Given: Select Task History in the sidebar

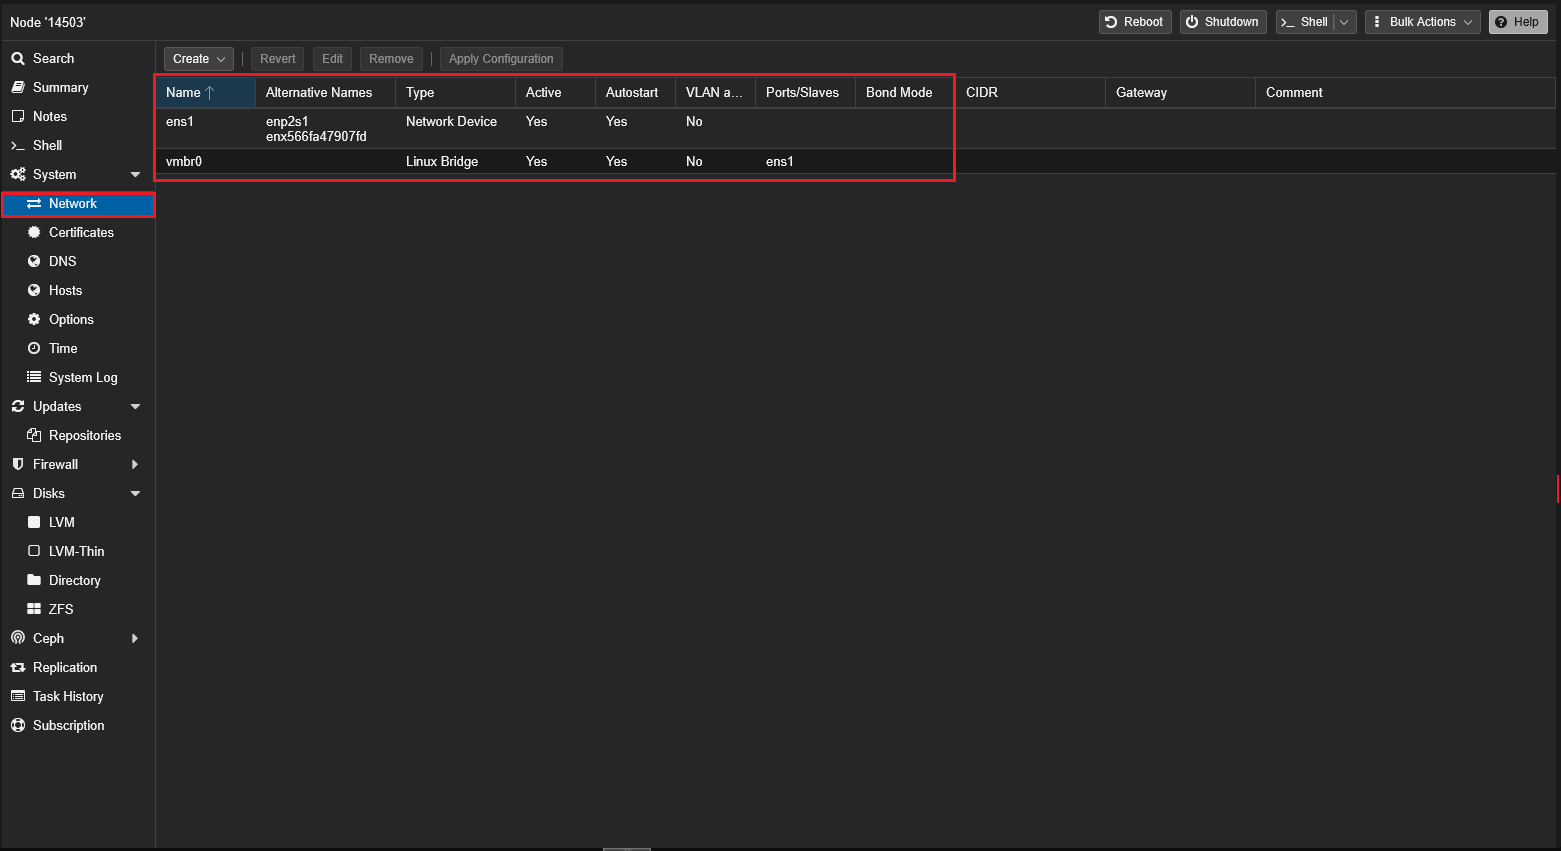Looking at the screenshot, I should [x=68, y=696].
